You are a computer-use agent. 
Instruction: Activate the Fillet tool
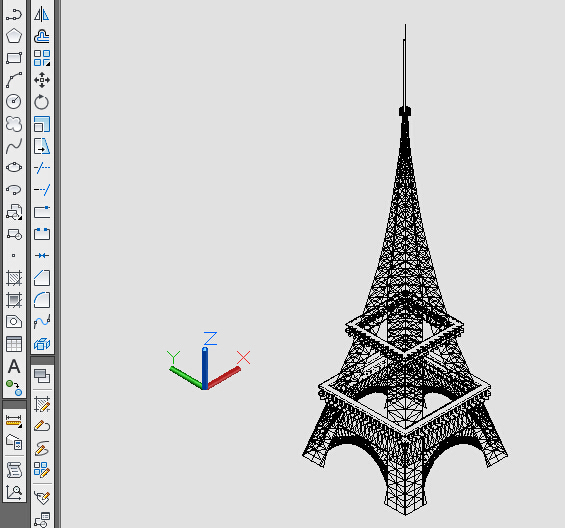point(42,300)
